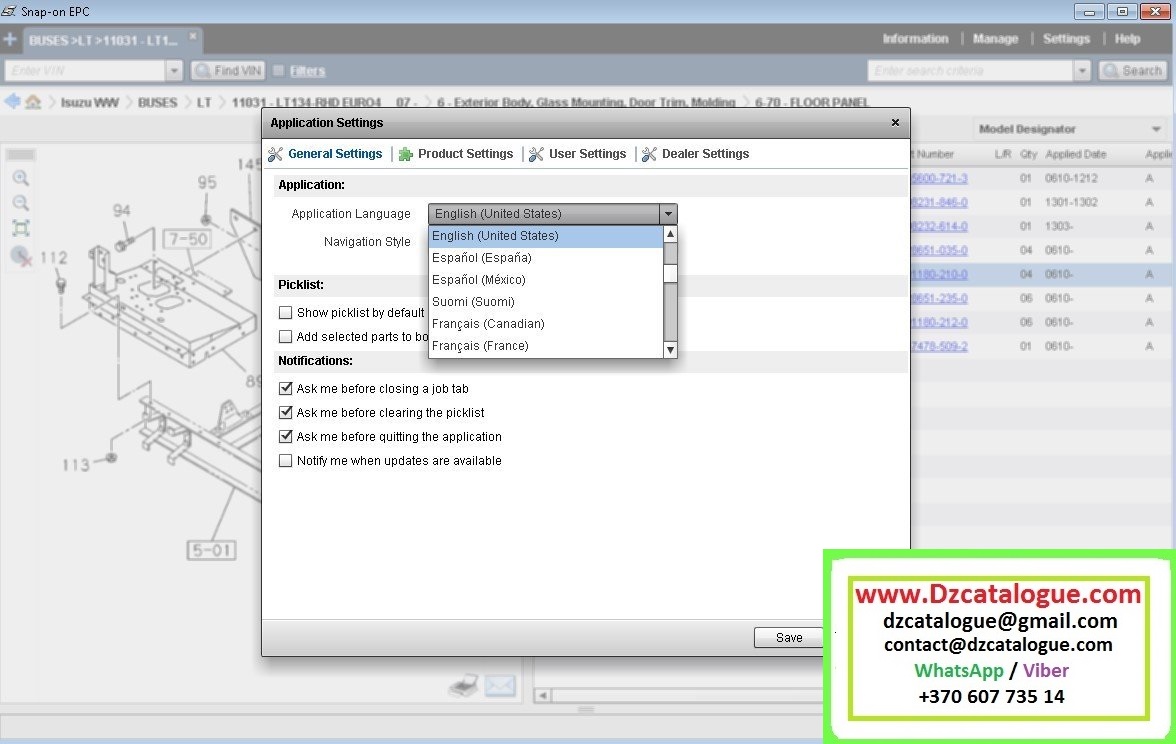
Task: Click callout 5-01 in the diagram
Action: [x=212, y=550]
